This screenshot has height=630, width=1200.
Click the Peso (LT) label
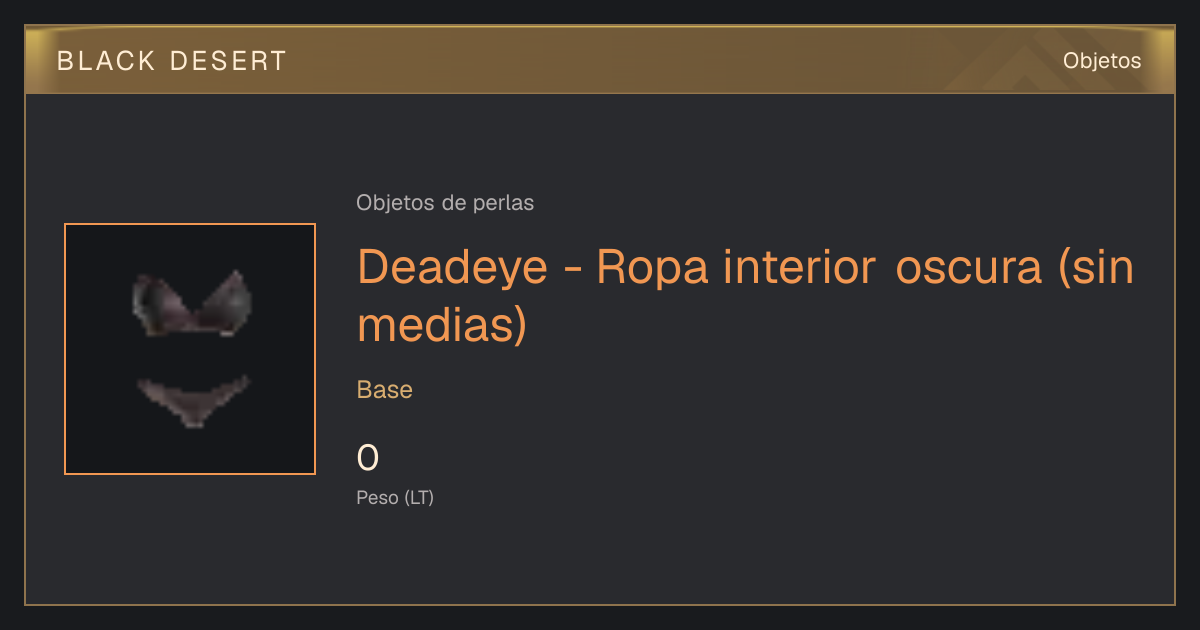click(x=395, y=498)
